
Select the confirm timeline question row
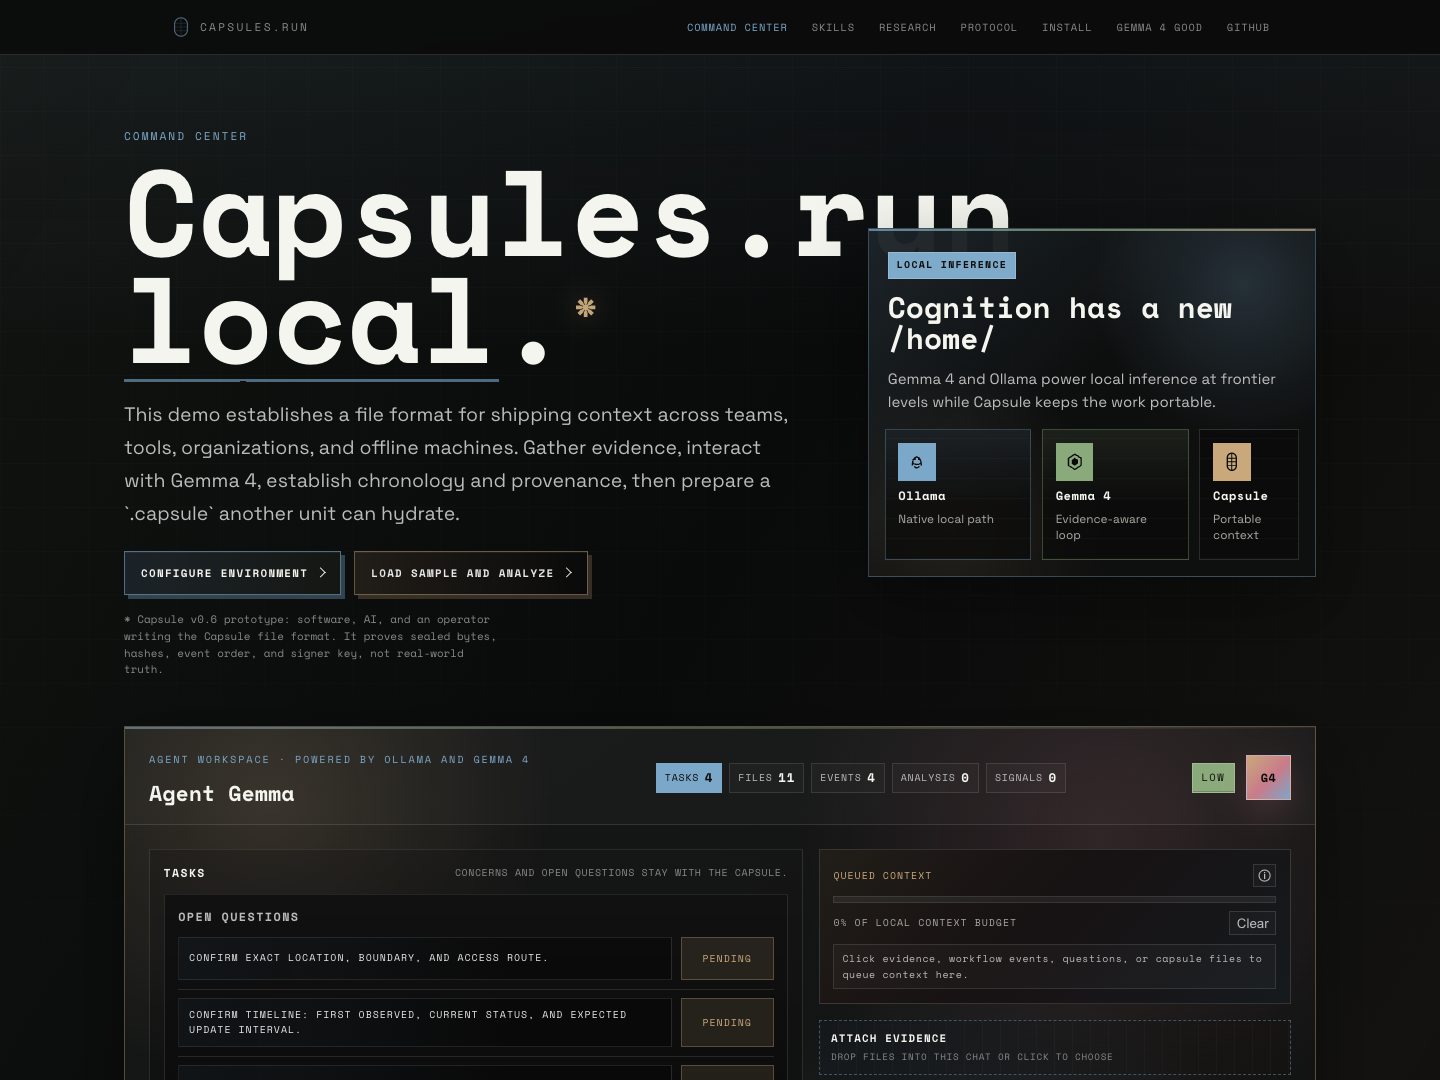[x=425, y=1022]
